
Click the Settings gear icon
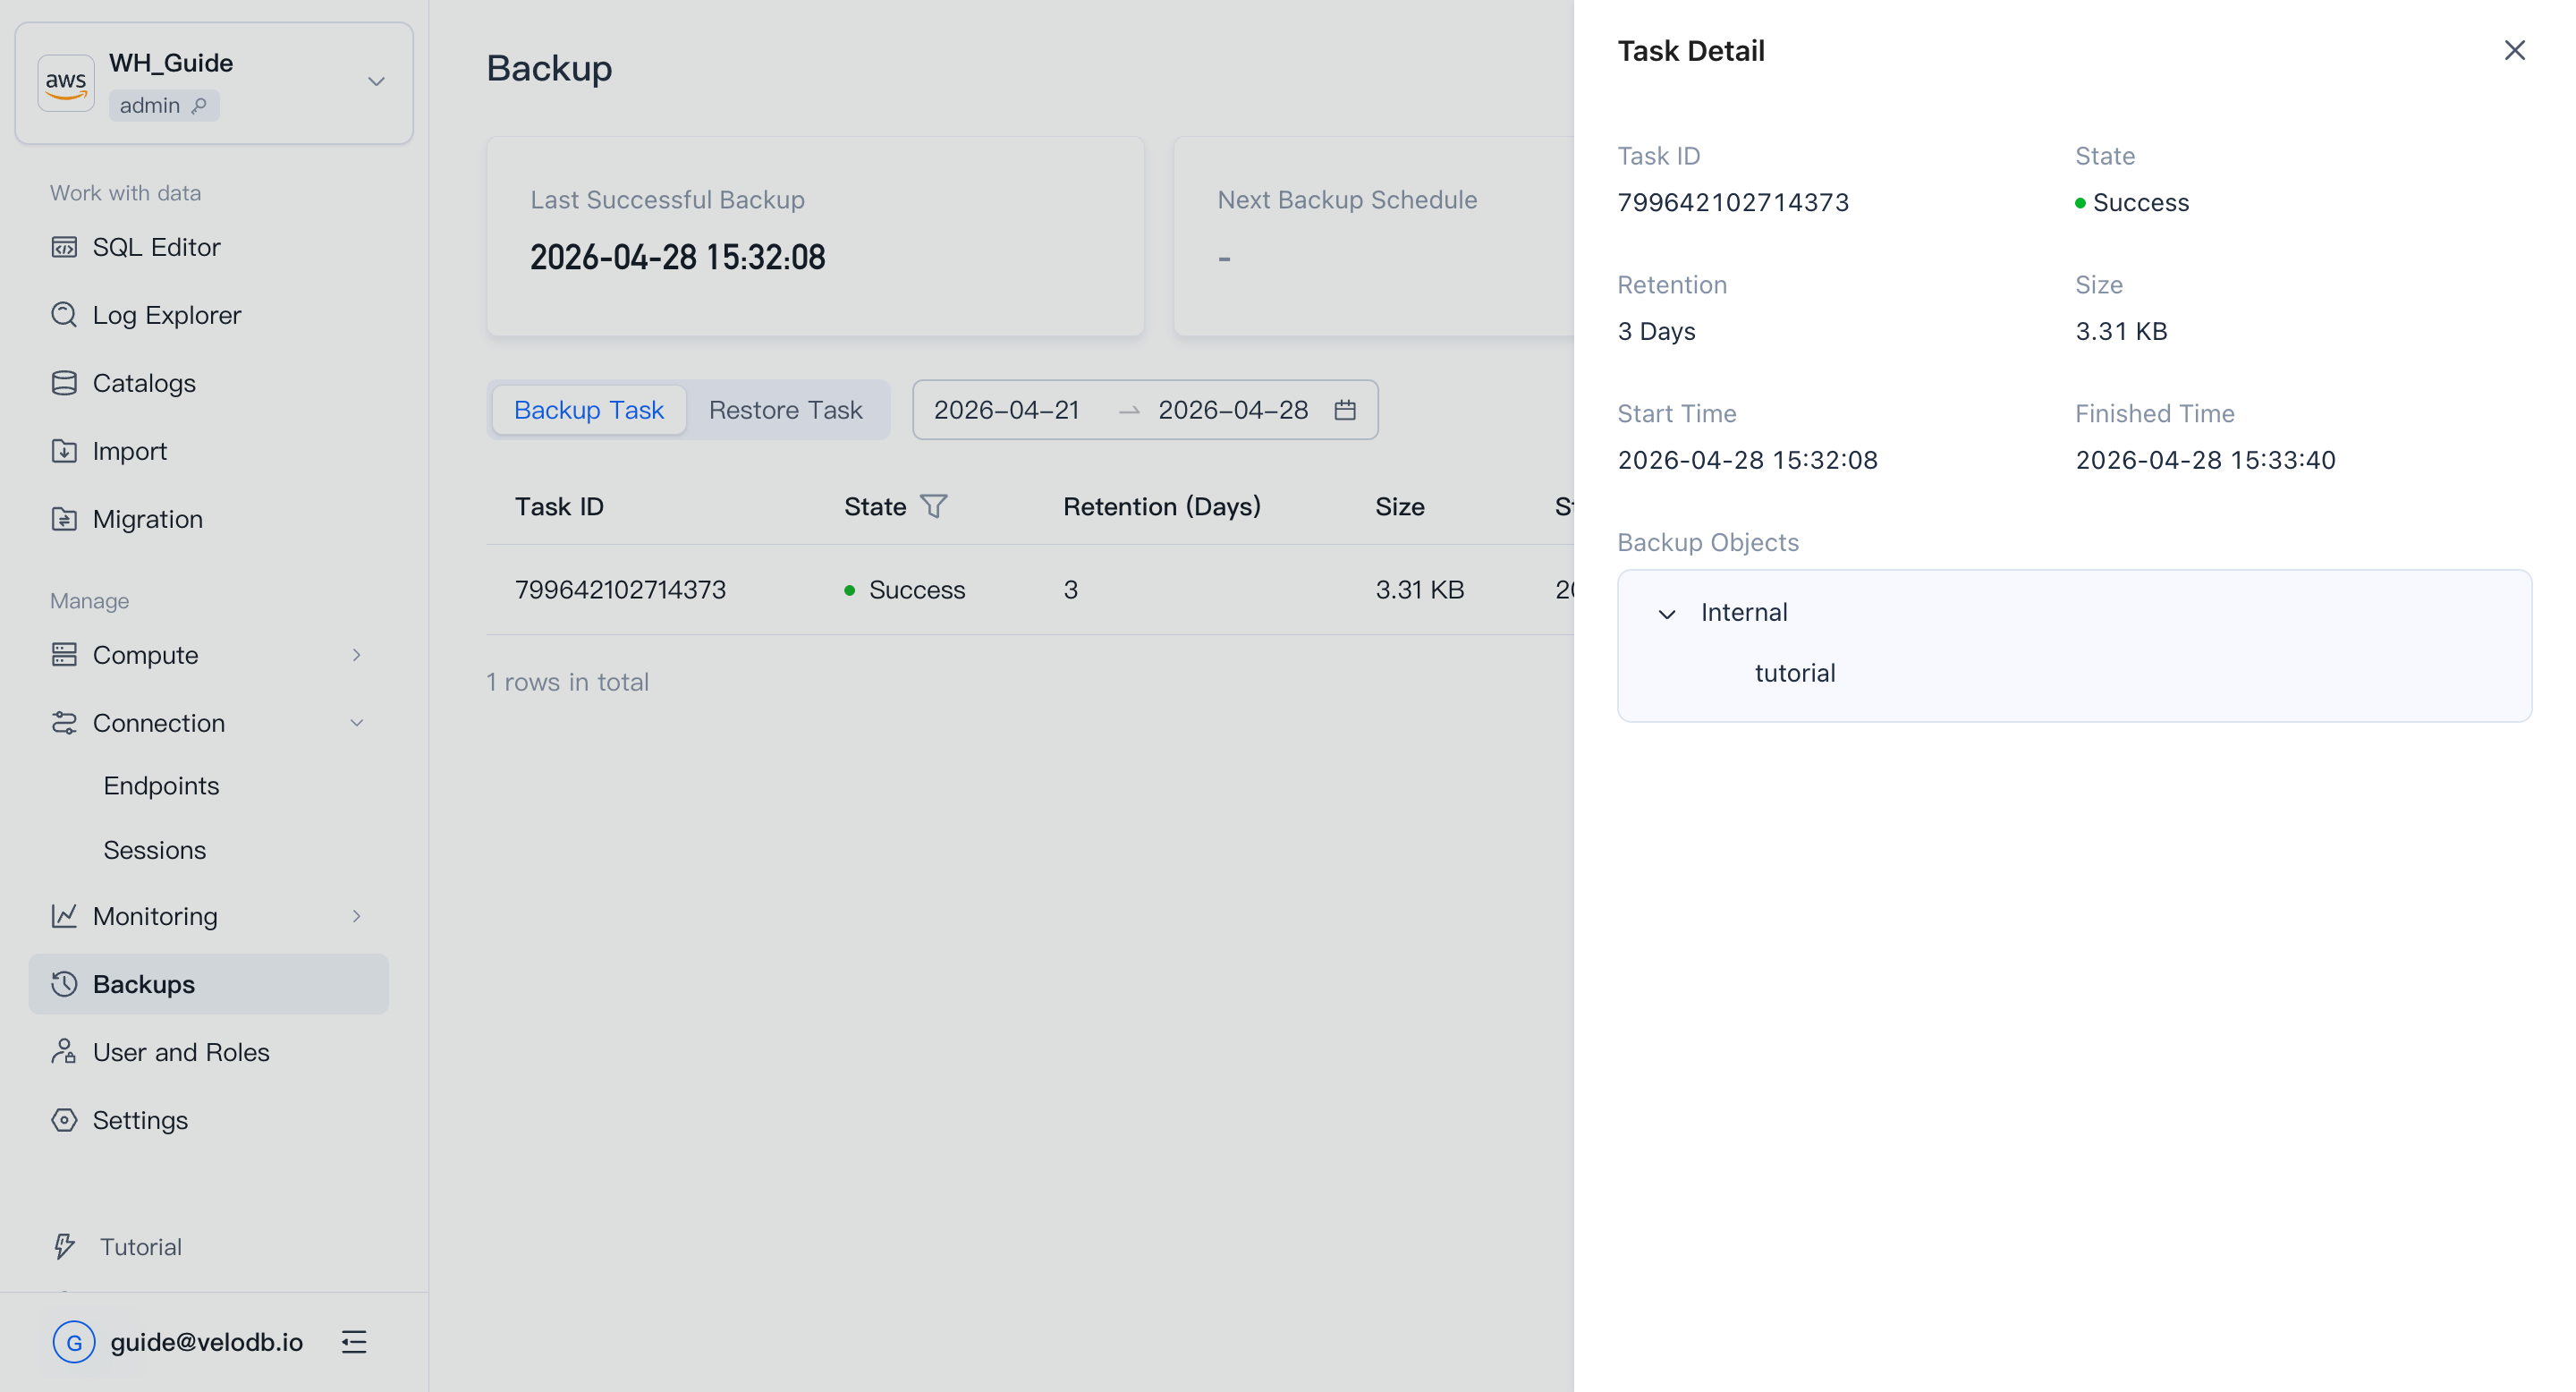point(64,1120)
